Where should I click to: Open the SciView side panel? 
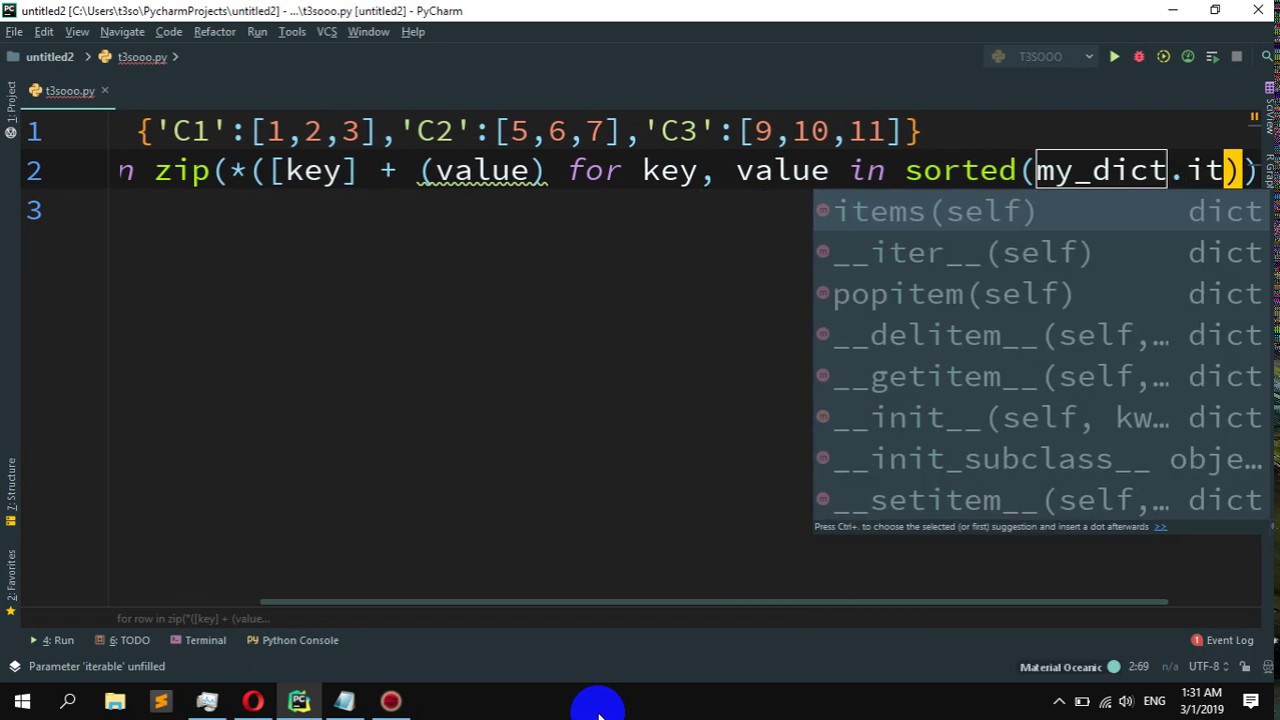pos(1270,110)
